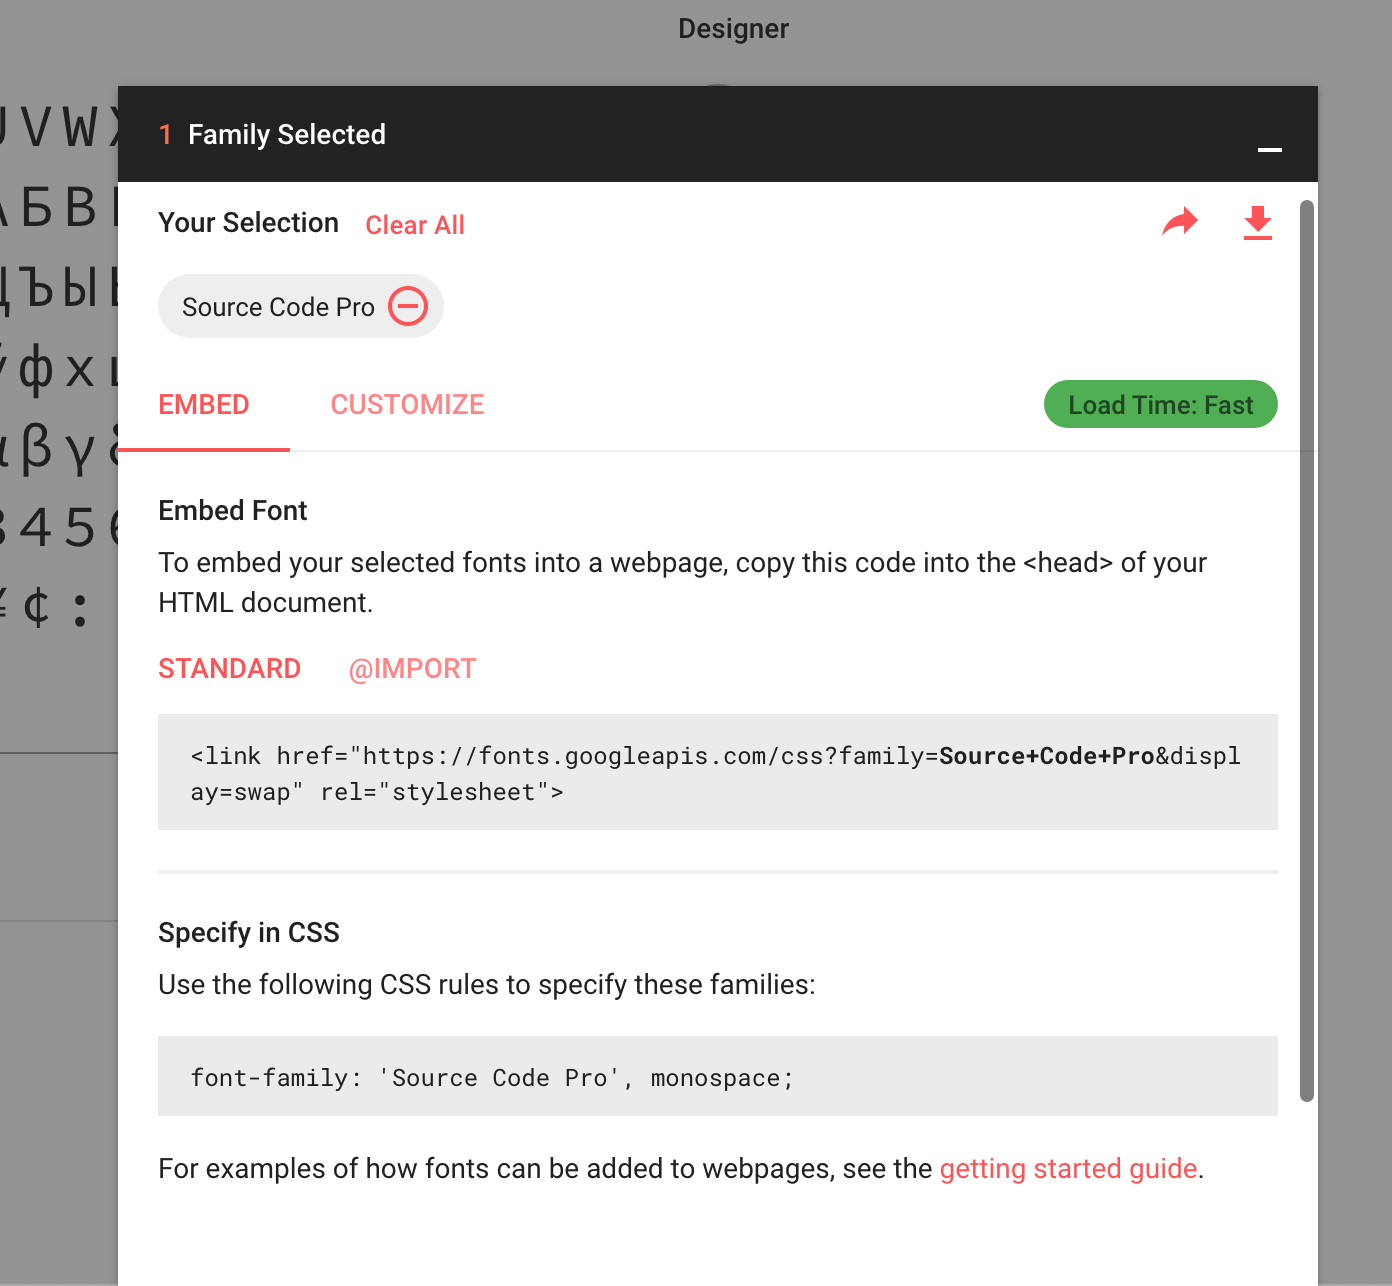Minimize the Family Selected drawer
The width and height of the screenshot is (1392, 1286).
pos(1270,149)
